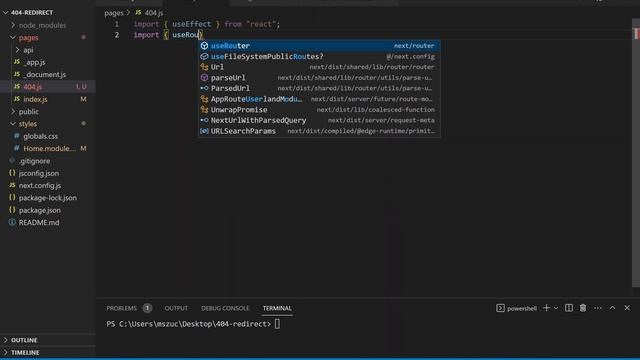Click the cube icon of useRouter suggestion
The width and height of the screenshot is (640, 360).
tap(204, 46)
